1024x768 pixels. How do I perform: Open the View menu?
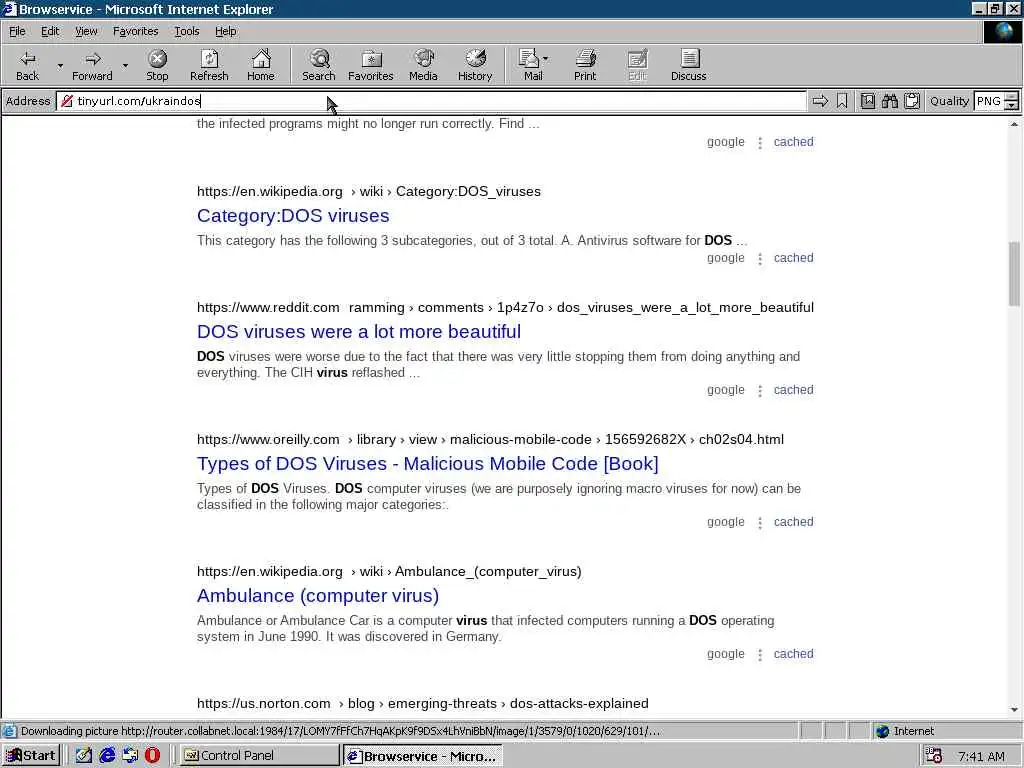(x=86, y=31)
